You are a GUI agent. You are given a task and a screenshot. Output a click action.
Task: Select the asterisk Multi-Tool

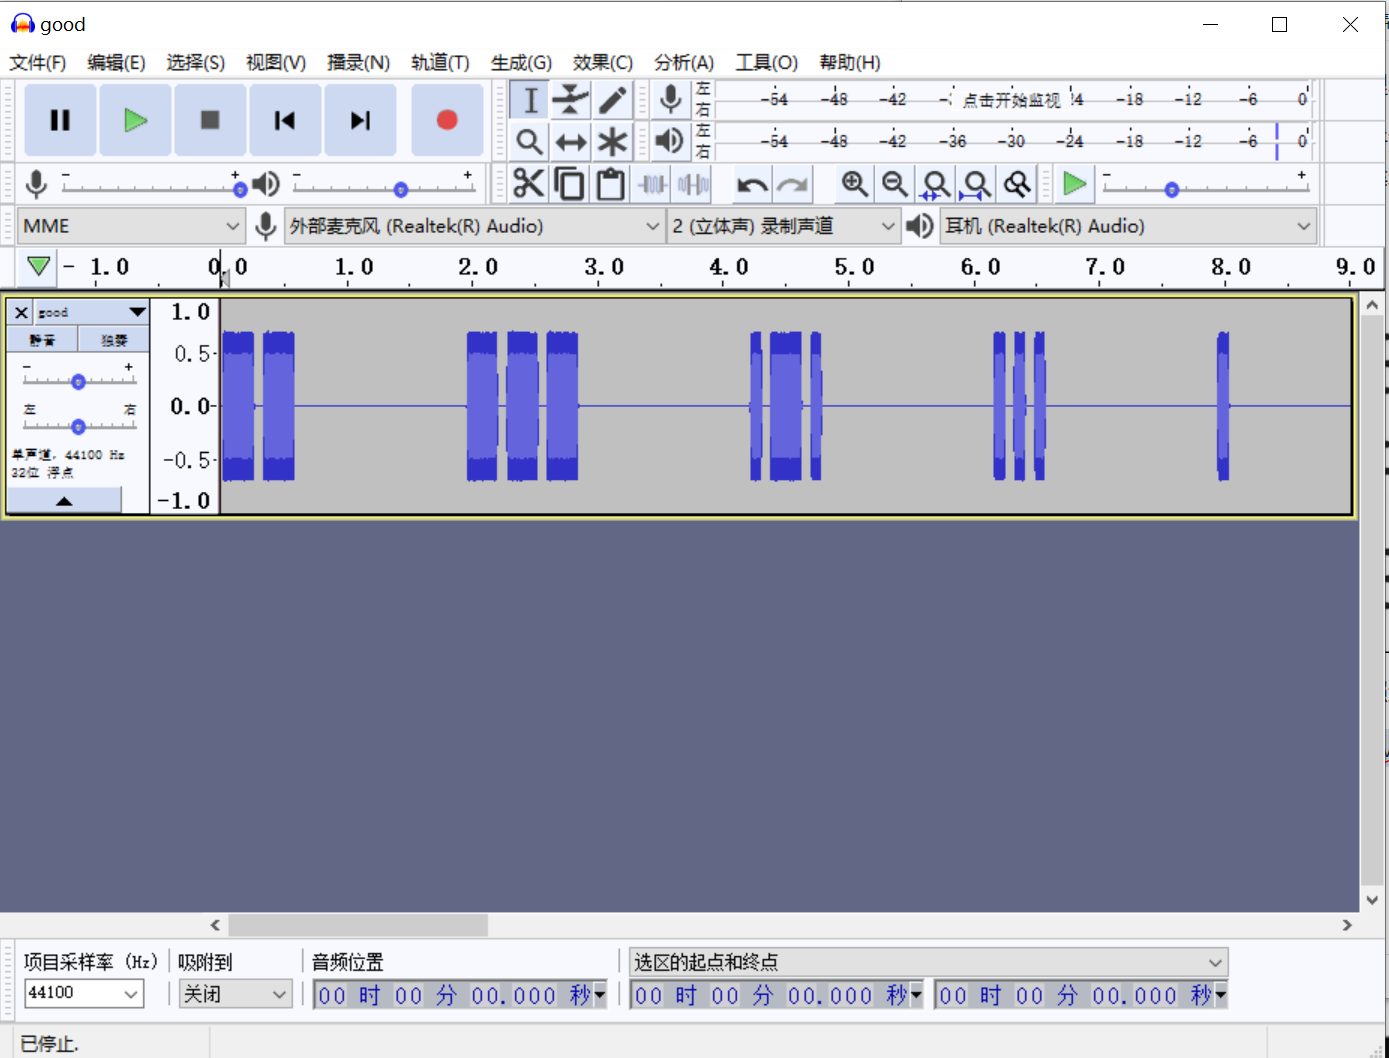pos(612,141)
